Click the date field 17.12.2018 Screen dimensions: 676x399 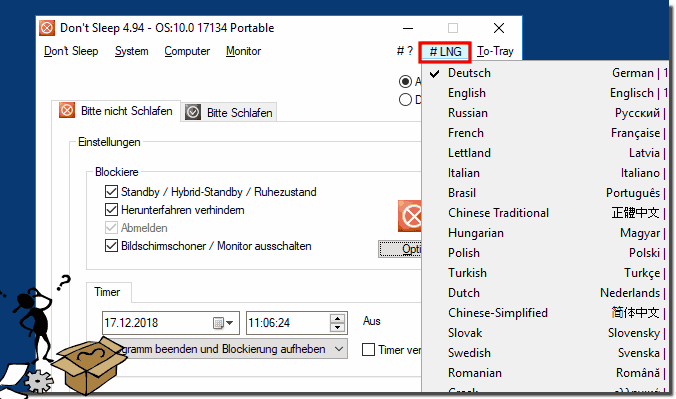171,323
